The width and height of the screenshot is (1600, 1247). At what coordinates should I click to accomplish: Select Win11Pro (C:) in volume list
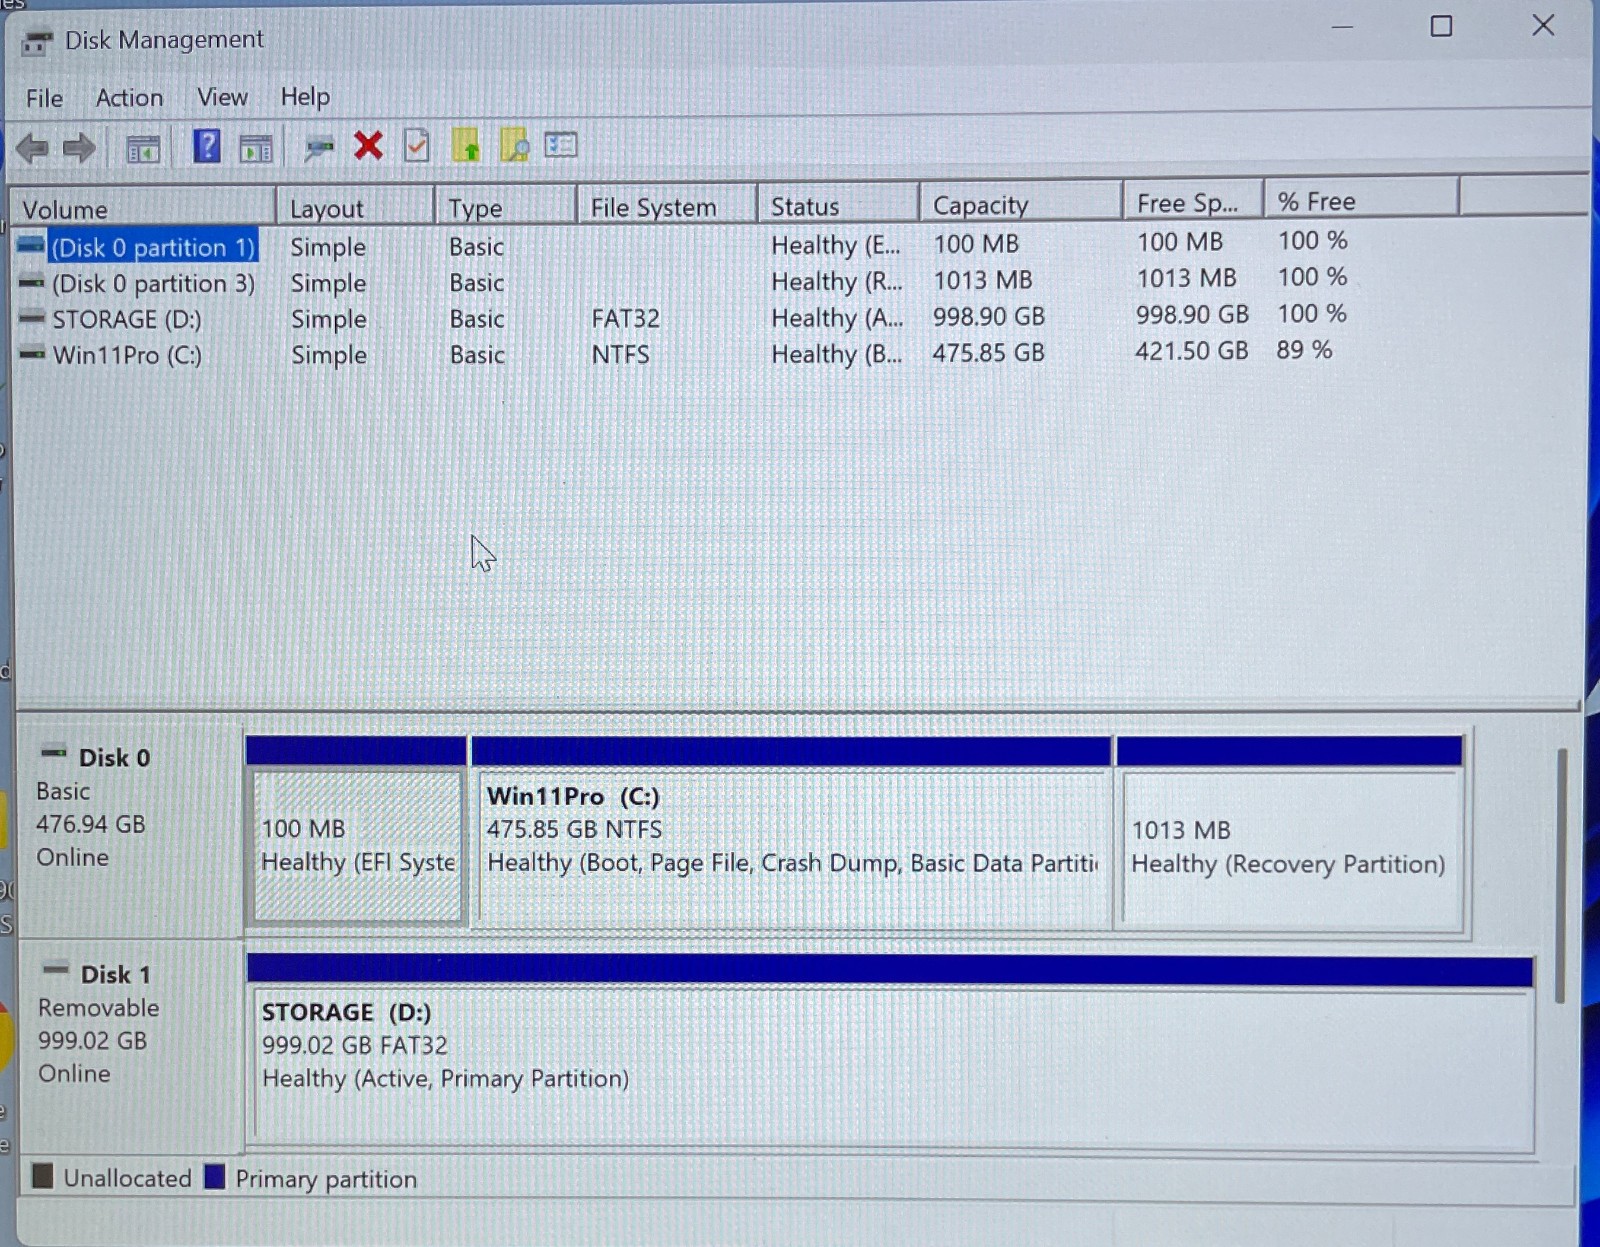pyautogui.click(x=127, y=355)
